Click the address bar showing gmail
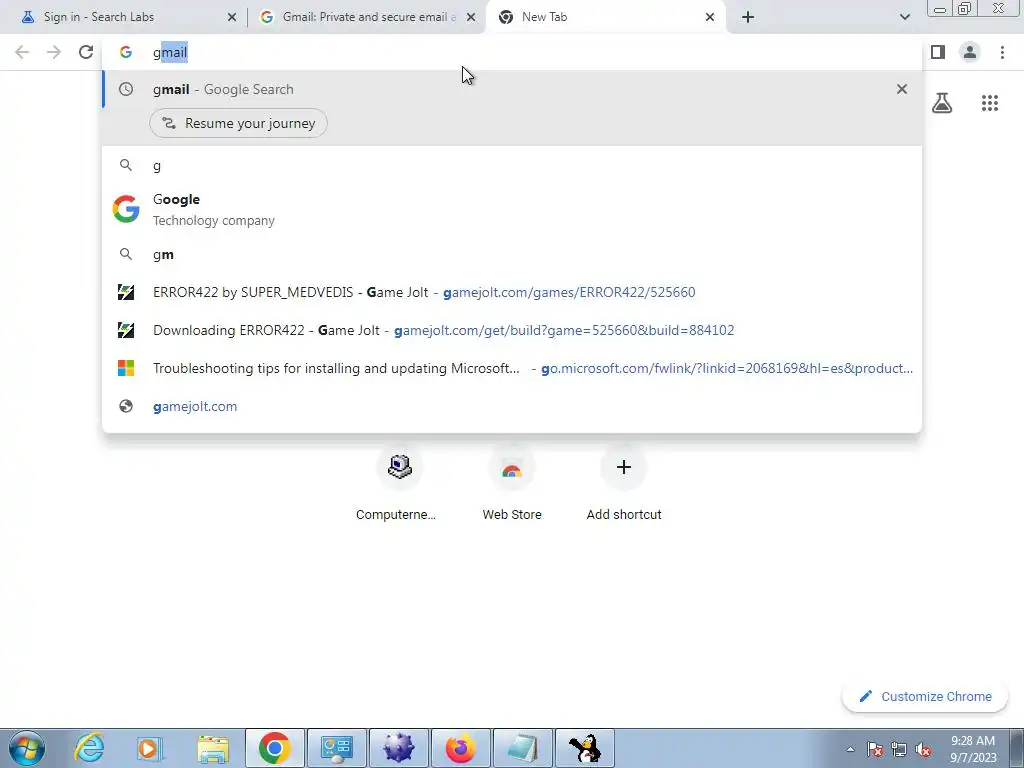 coord(512,52)
